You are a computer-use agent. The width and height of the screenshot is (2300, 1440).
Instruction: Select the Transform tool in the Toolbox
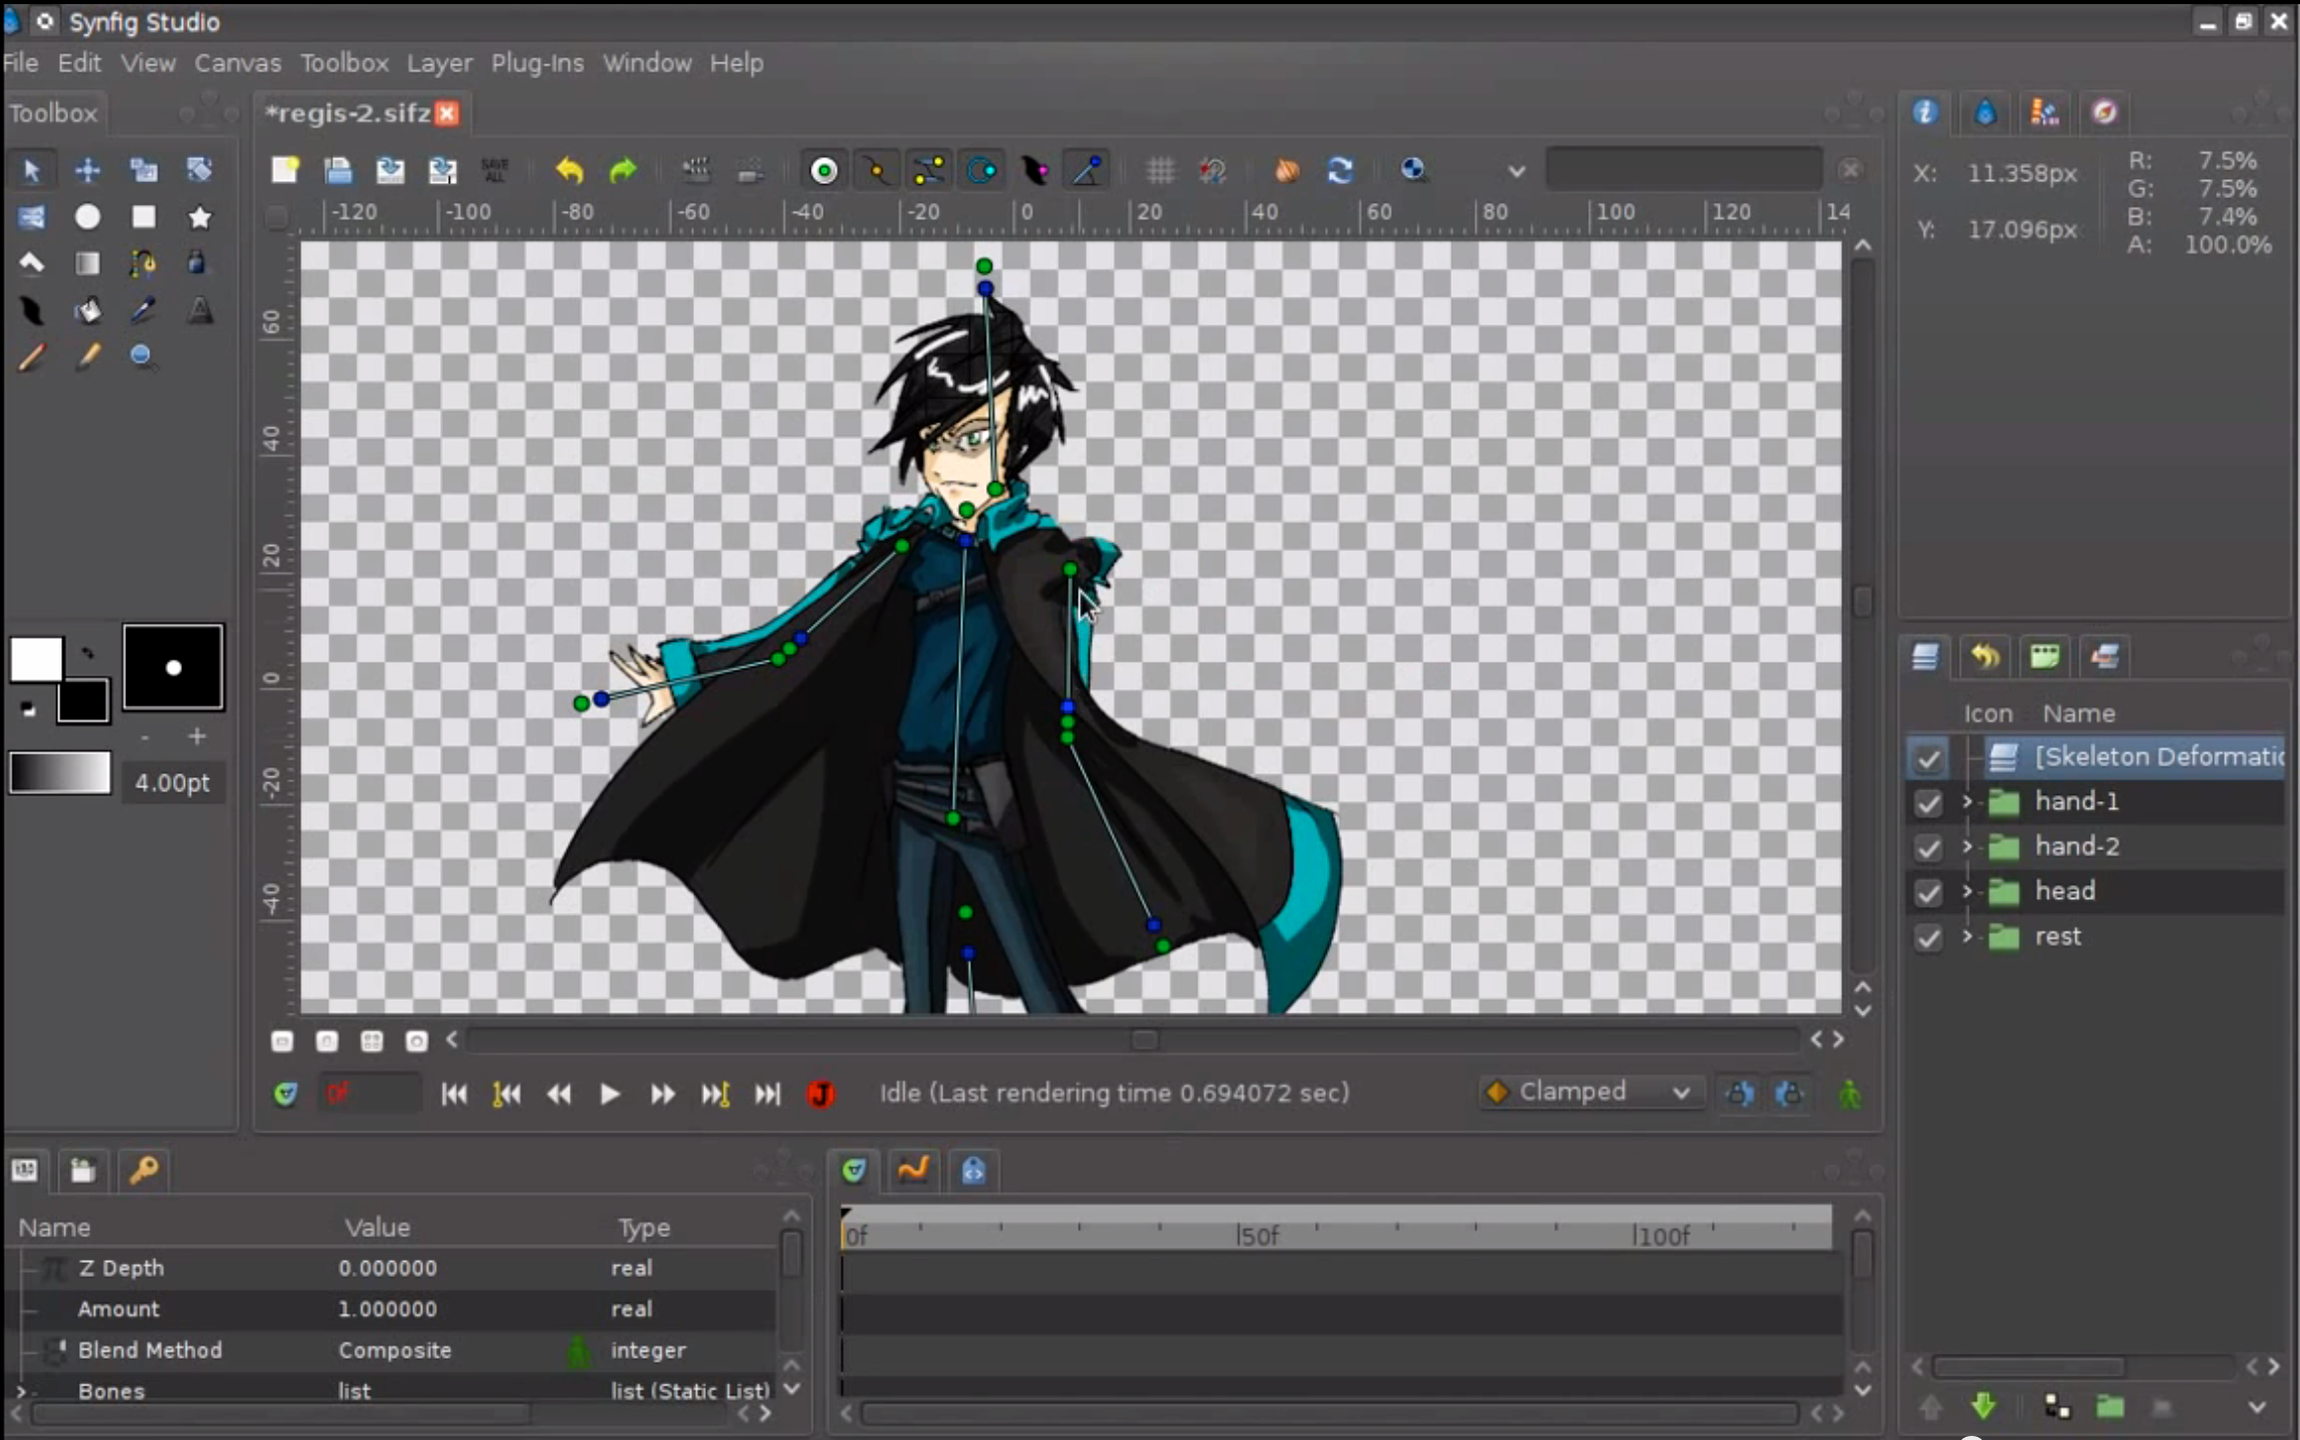(31, 170)
